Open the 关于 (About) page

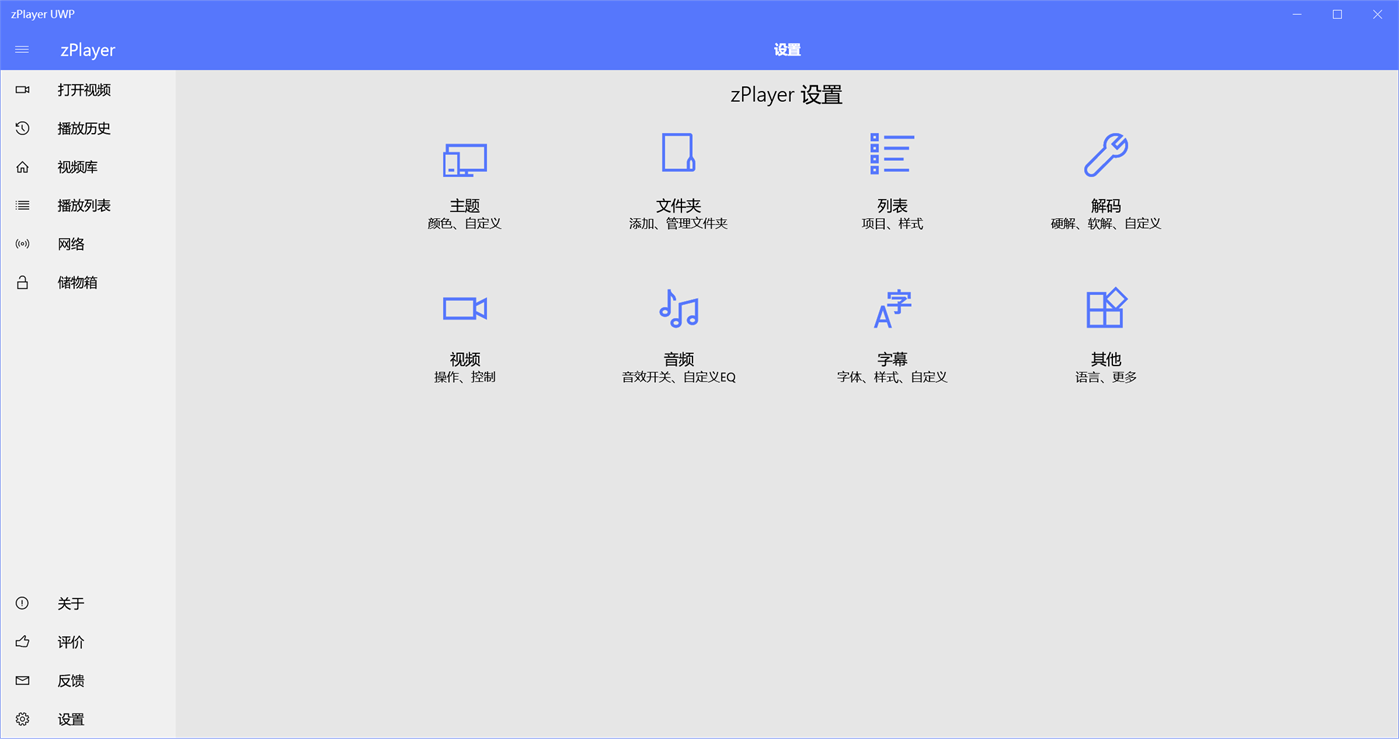coord(70,603)
